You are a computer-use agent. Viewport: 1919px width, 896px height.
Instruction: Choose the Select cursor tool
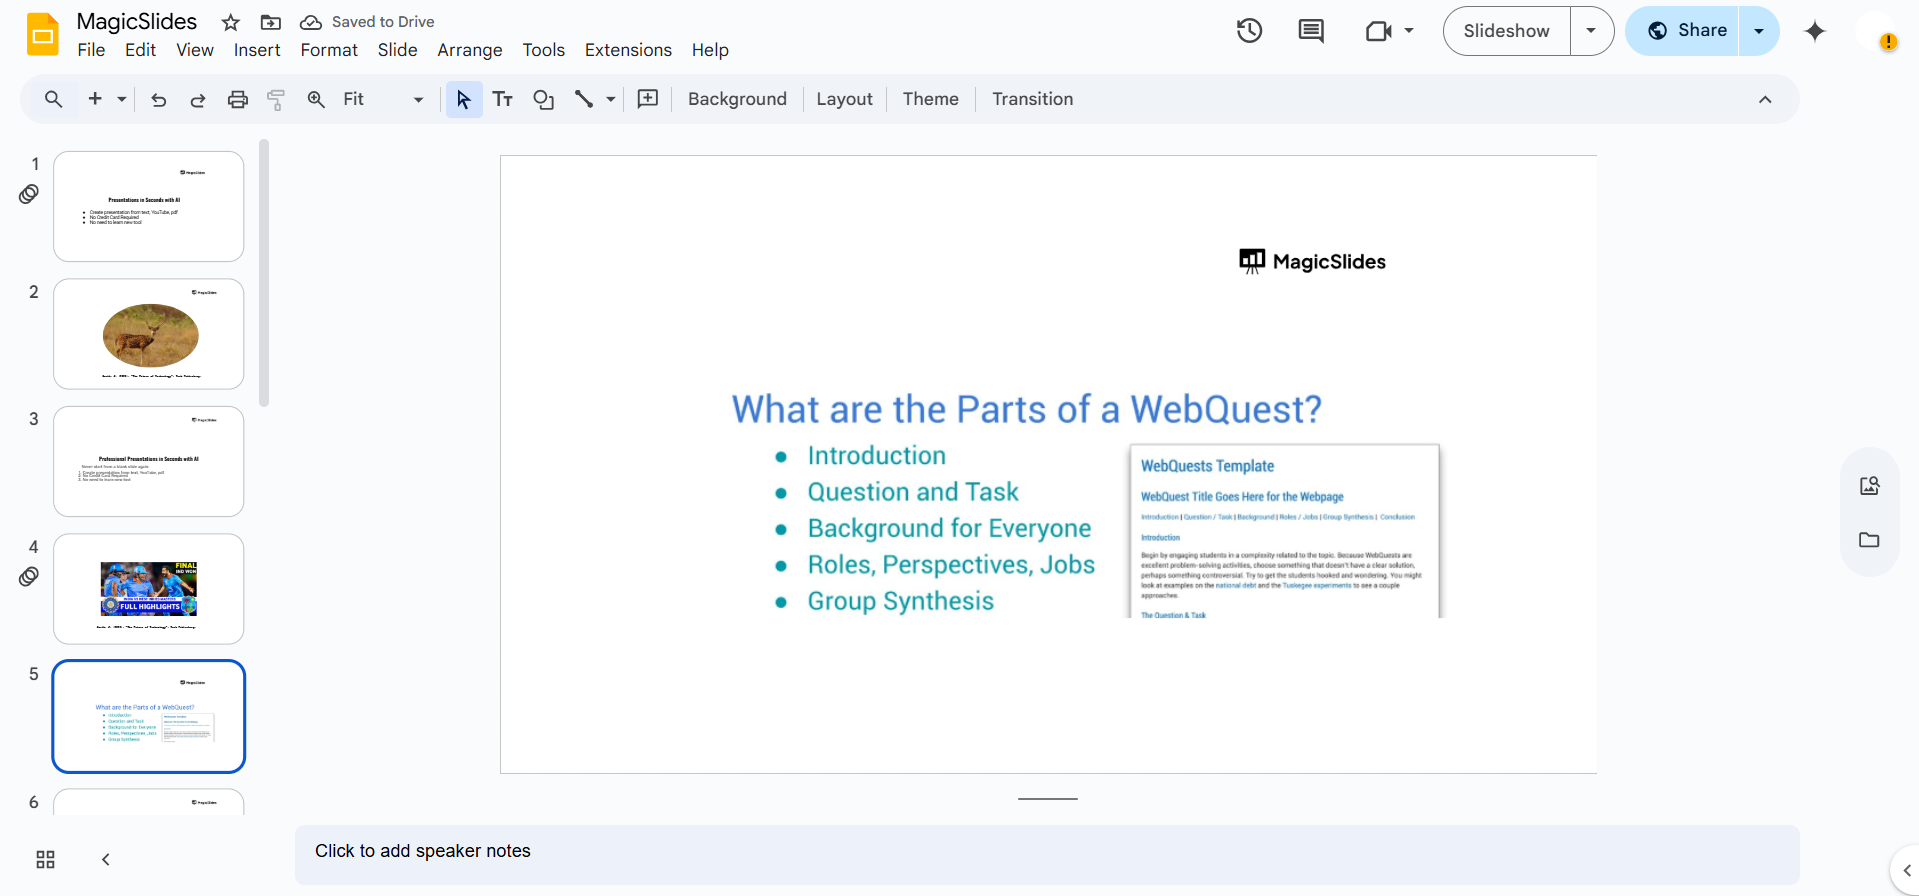point(463,99)
